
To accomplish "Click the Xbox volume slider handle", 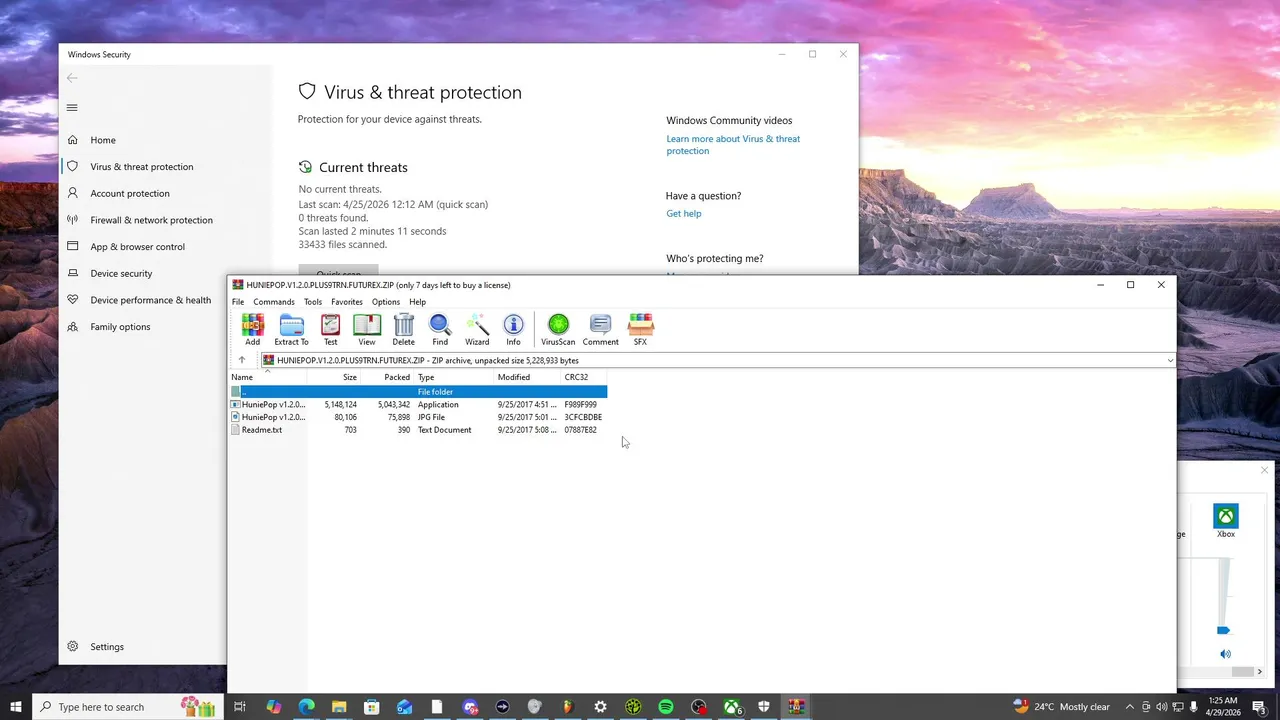I will [1223, 631].
